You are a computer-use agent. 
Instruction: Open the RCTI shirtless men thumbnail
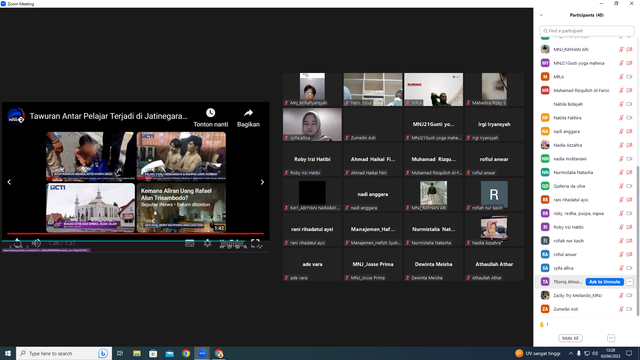pos(181,156)
